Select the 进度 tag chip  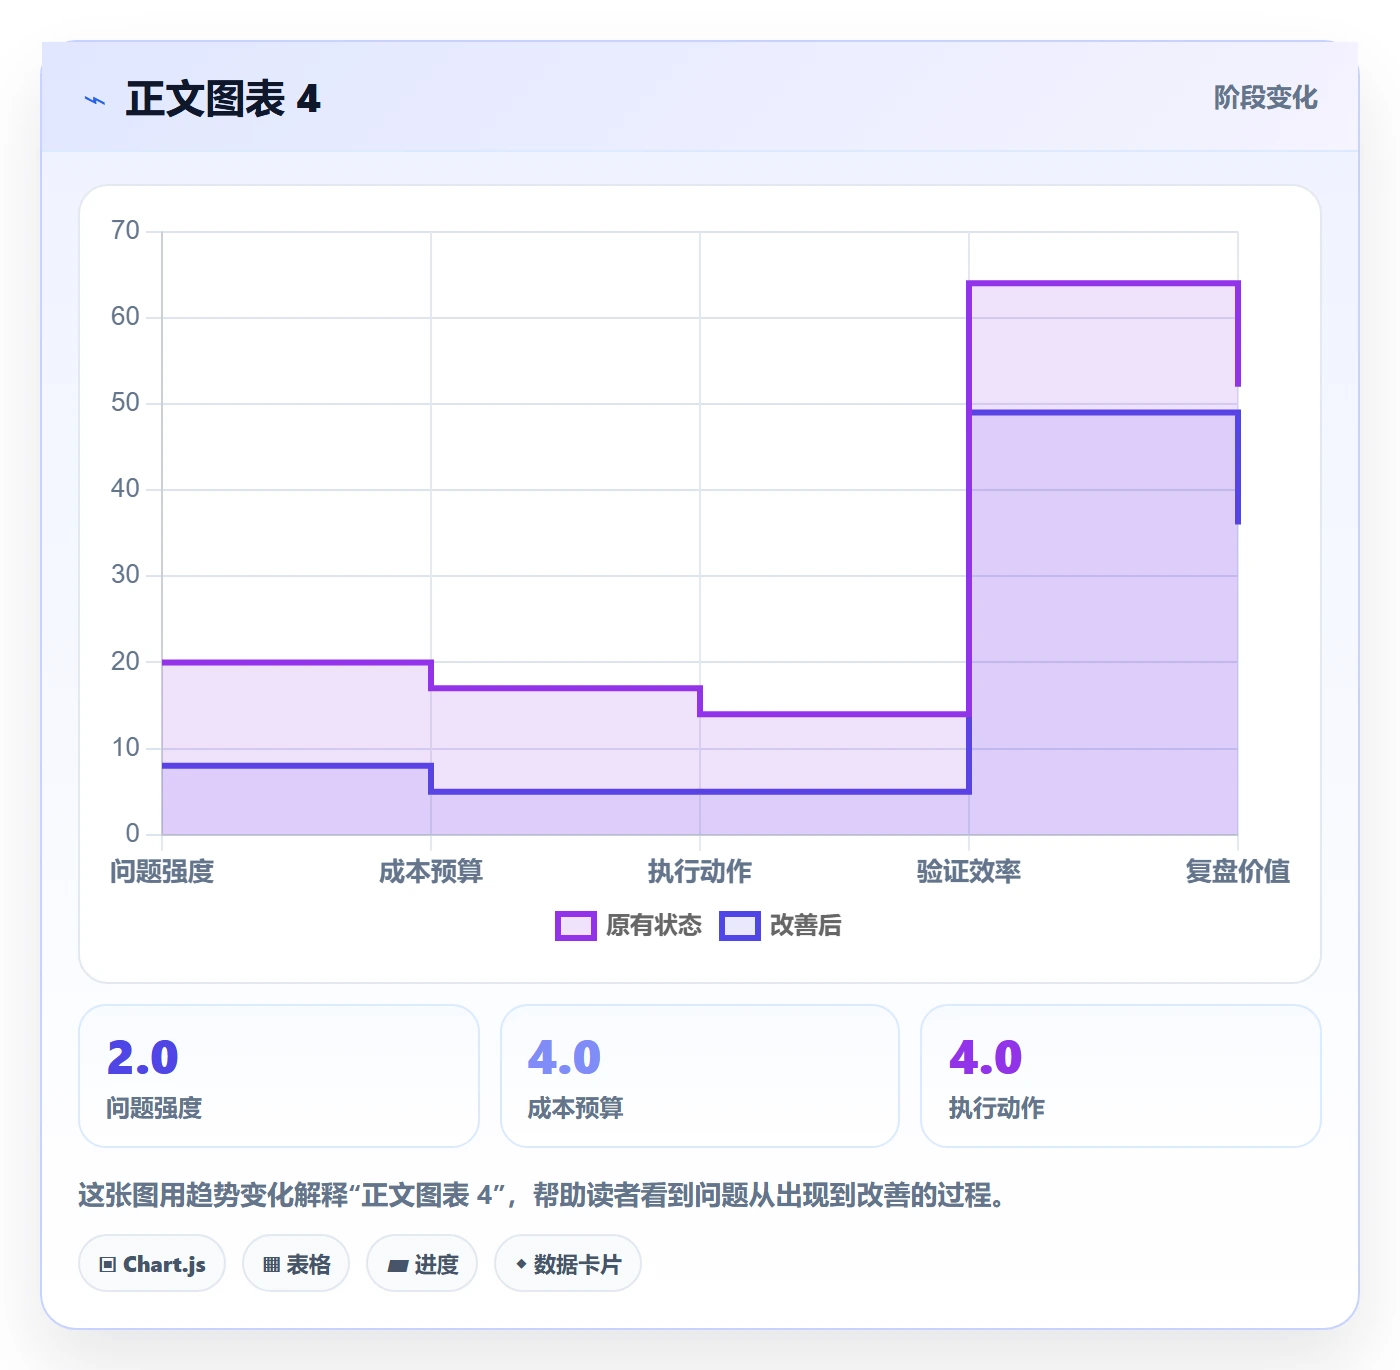pos(422,1264)
